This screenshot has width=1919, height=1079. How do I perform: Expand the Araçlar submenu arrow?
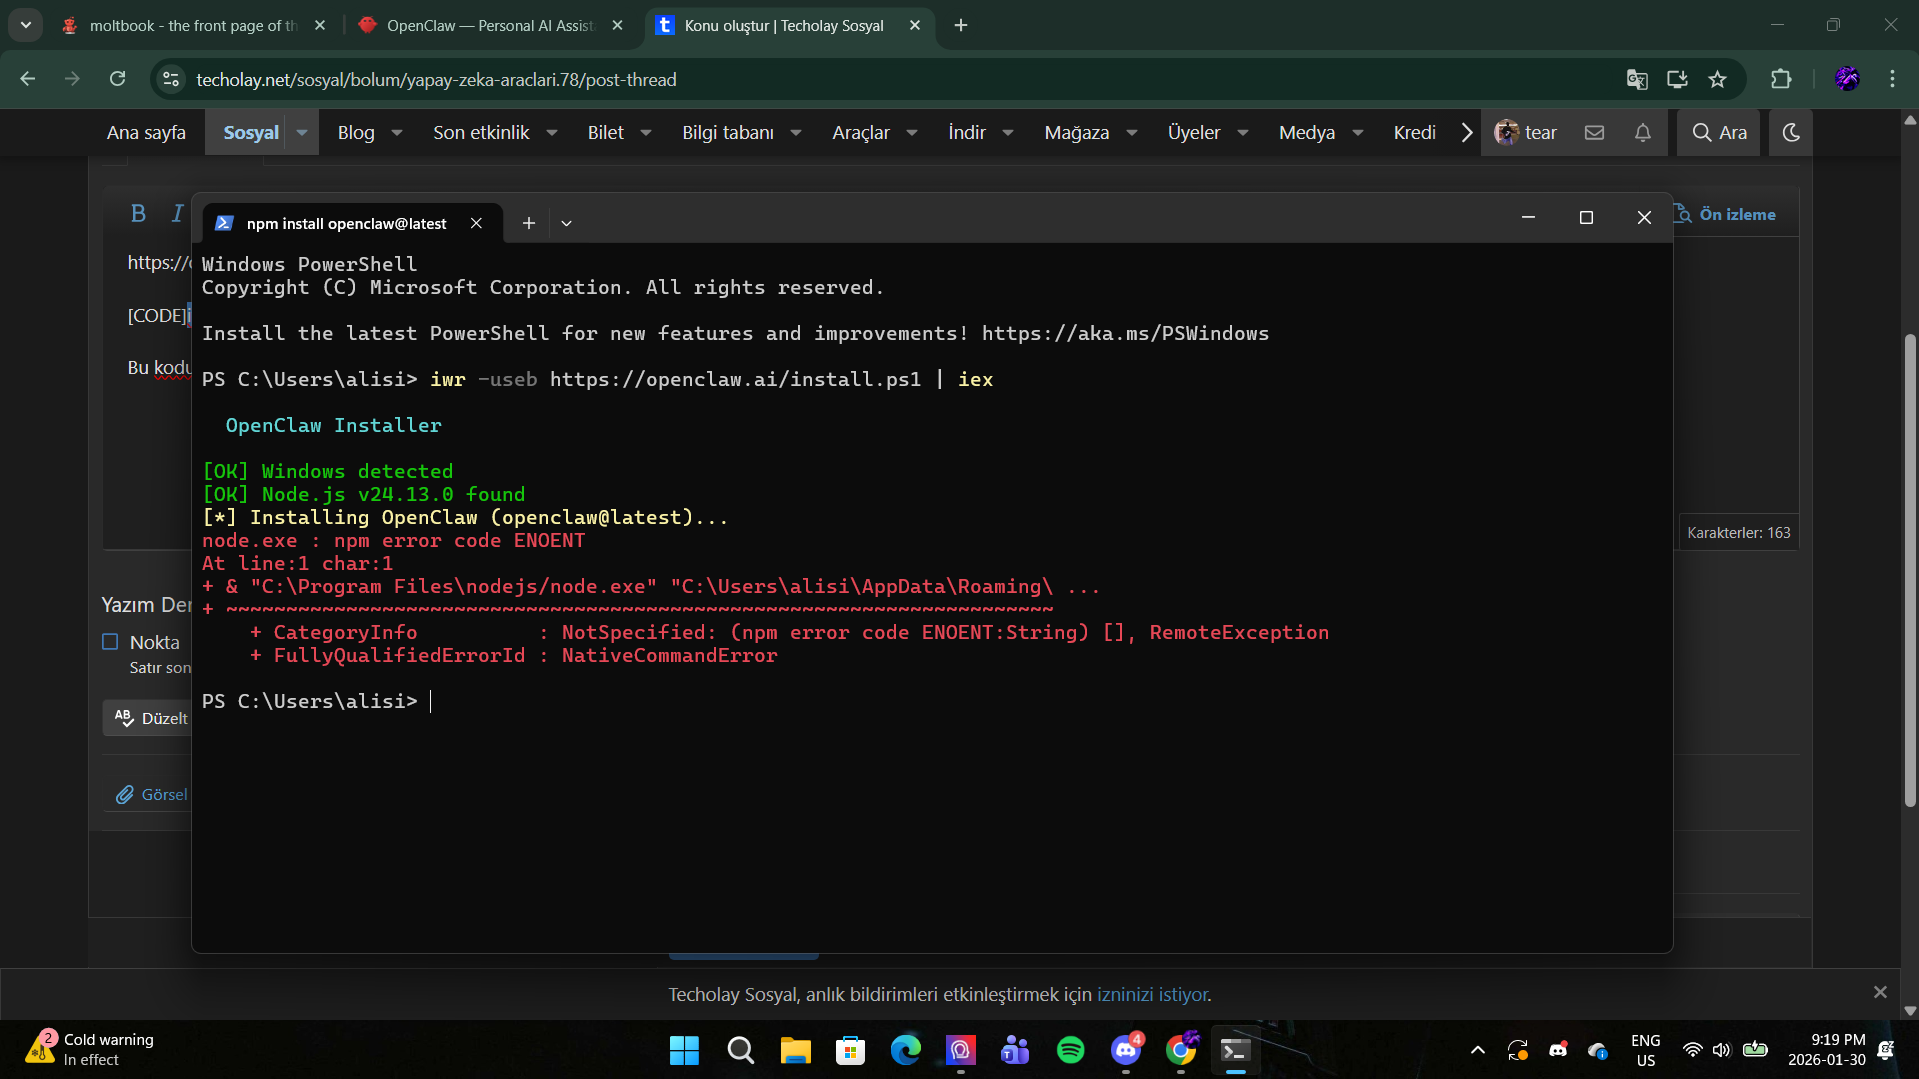912,132
